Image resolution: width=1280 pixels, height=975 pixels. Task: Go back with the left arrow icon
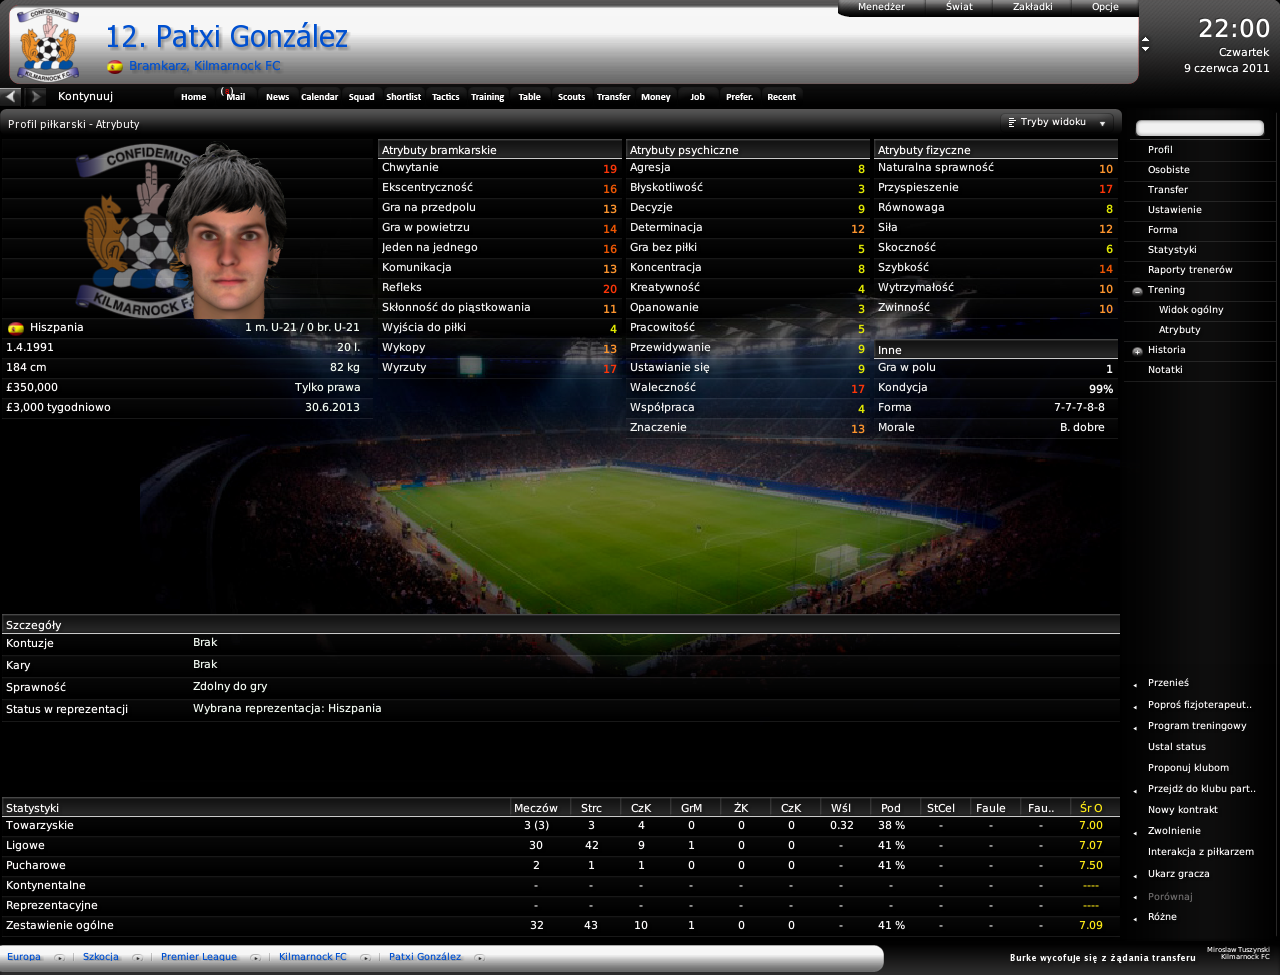pos(11,96)
